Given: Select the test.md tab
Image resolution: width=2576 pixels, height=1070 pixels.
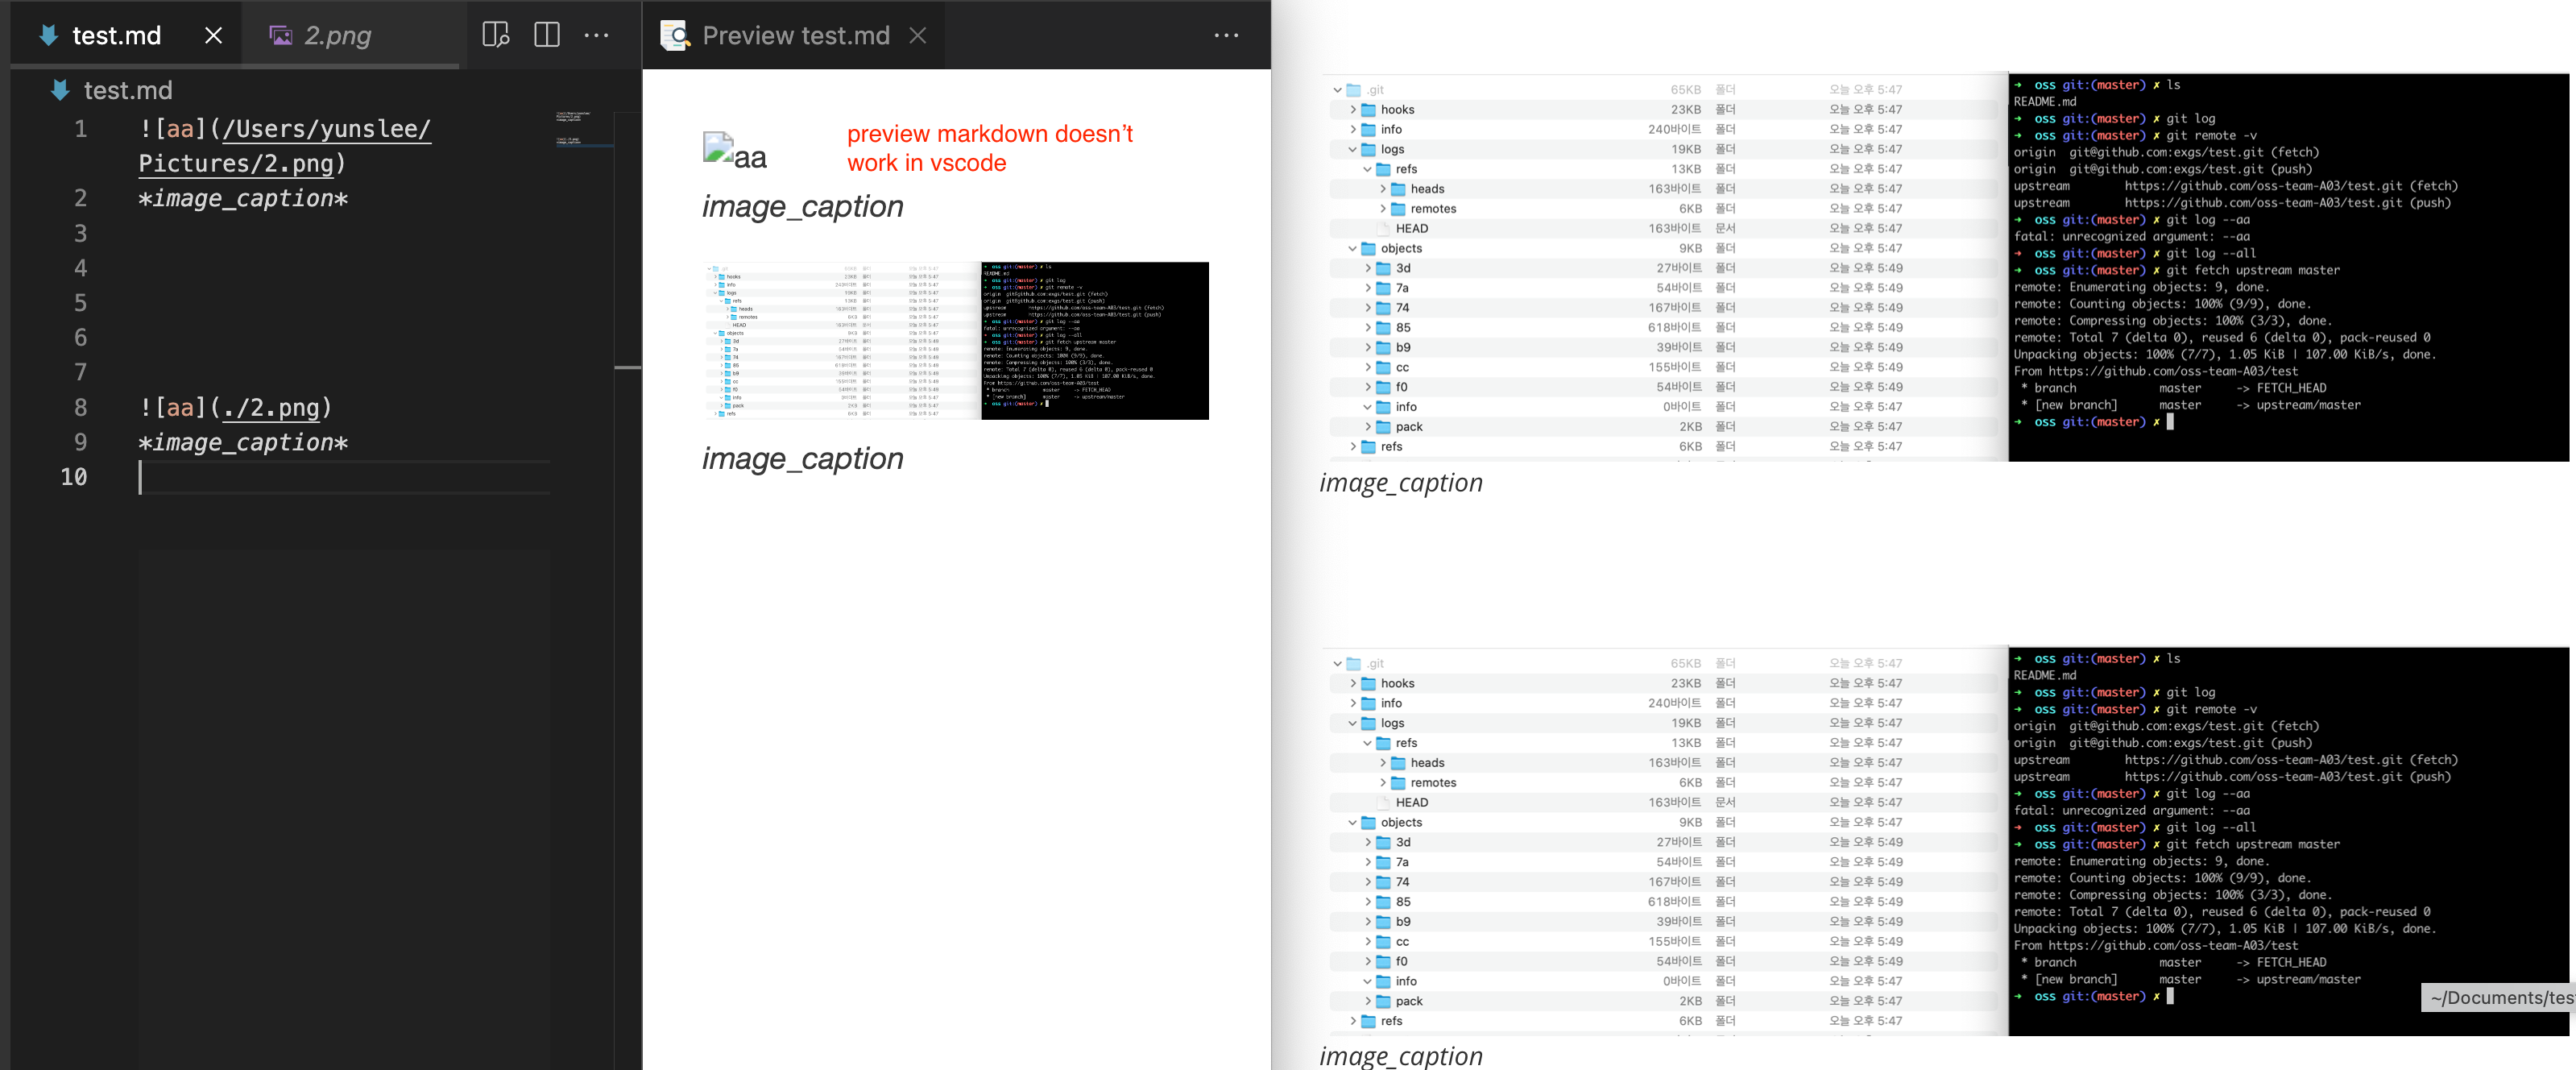Looking at the screenshot, I should (117, 34).
